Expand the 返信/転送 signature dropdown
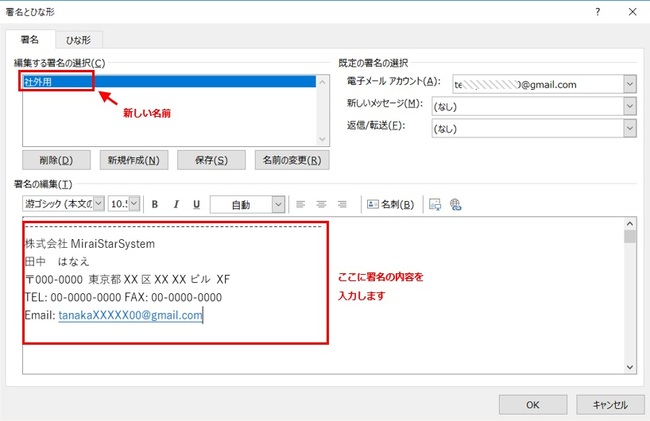This screenshot has height=421, width=650. (629, 127)
